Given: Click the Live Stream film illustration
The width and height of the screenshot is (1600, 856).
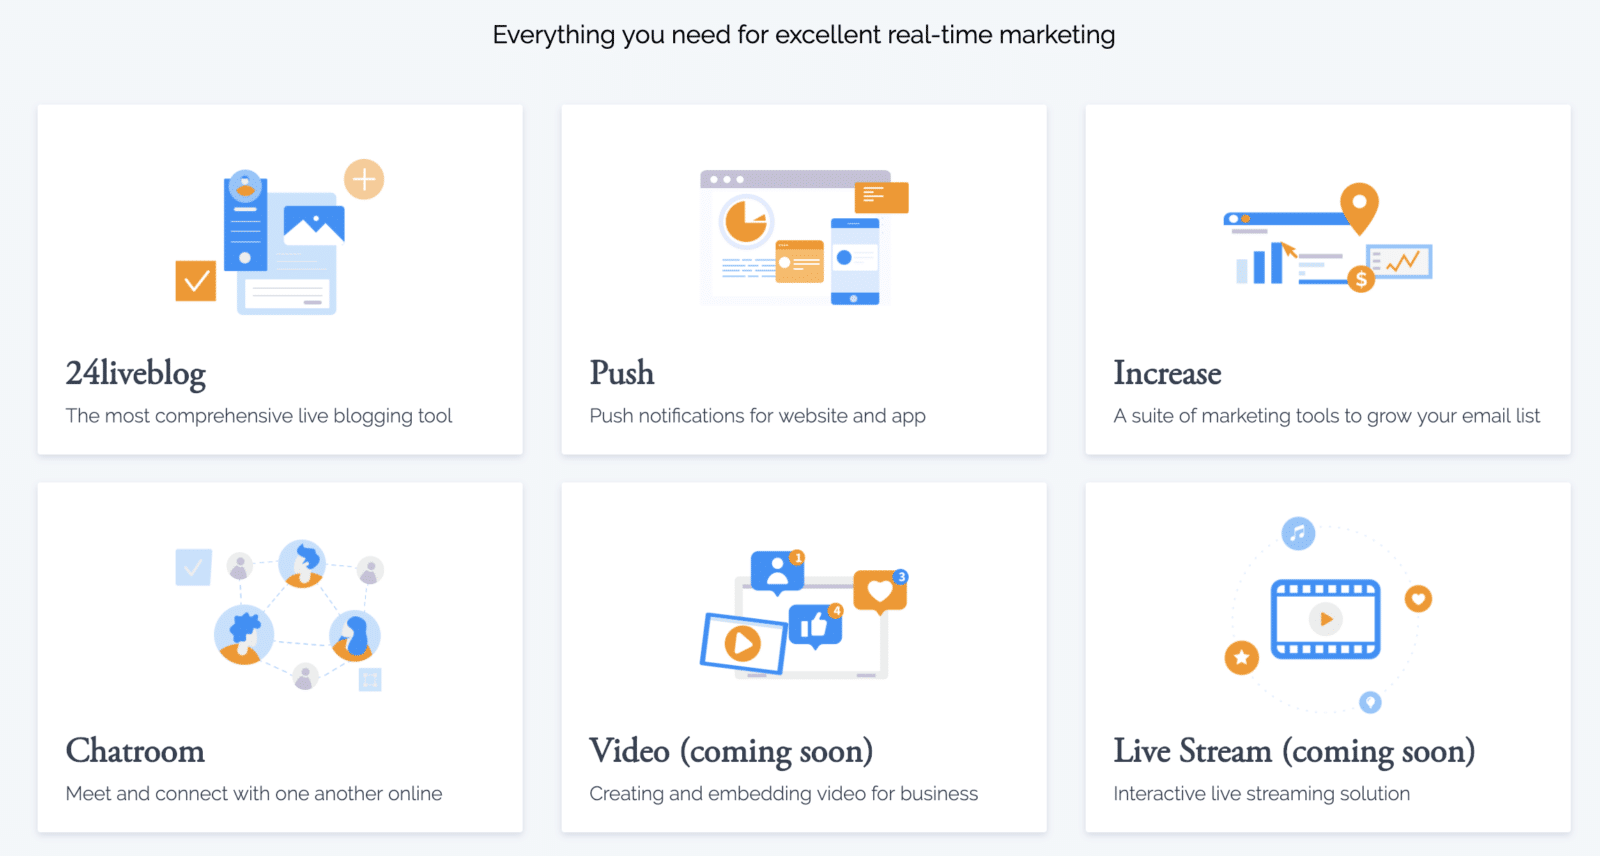Looking at the screenshot, I should pos(1325,618).
